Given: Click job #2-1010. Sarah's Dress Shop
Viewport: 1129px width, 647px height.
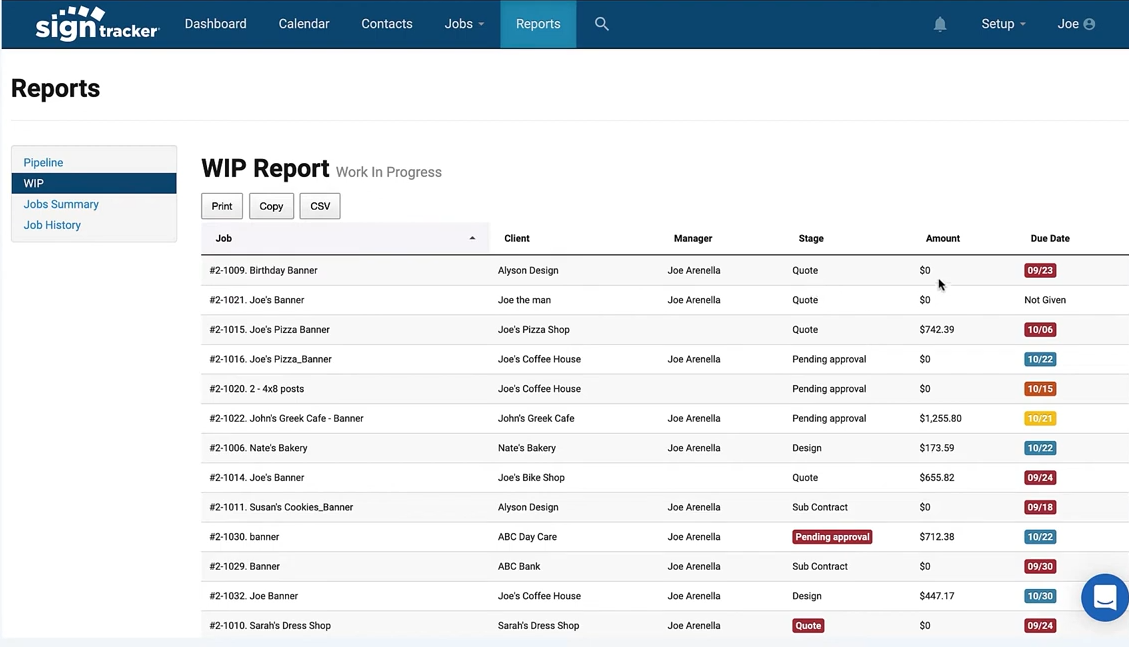Looking at the screenshot, I should (x=270, y=625).
